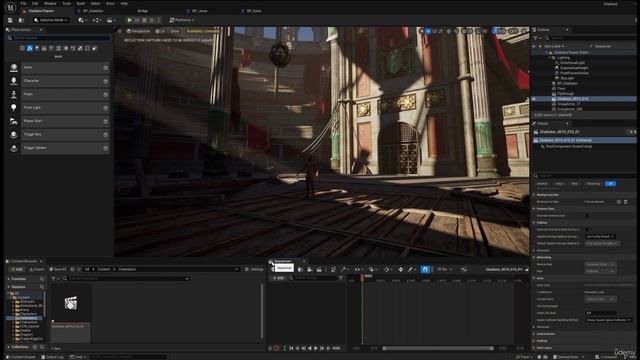Screen dimensions: 640x360
Task: Select the All filter in Details panel
Action: pyautogui.click(x=610, y=184)
